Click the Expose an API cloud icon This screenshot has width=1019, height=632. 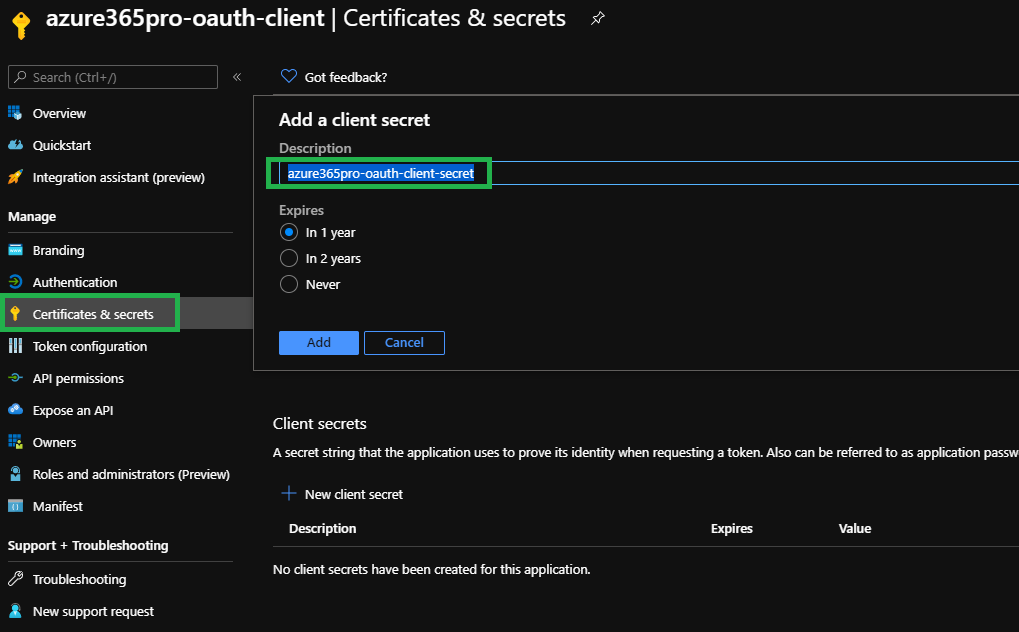click(15, 410)
